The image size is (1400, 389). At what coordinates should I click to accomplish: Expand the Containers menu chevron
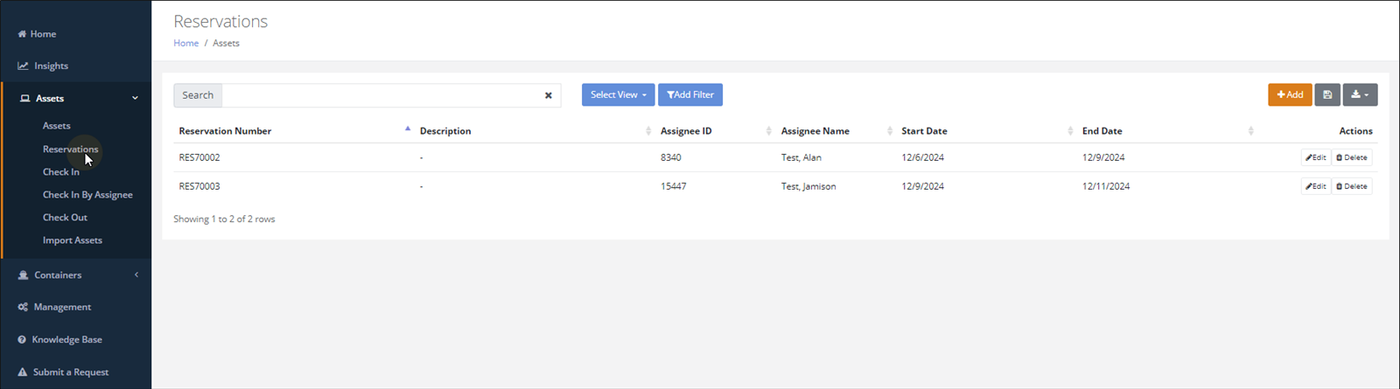coord(136,275)
